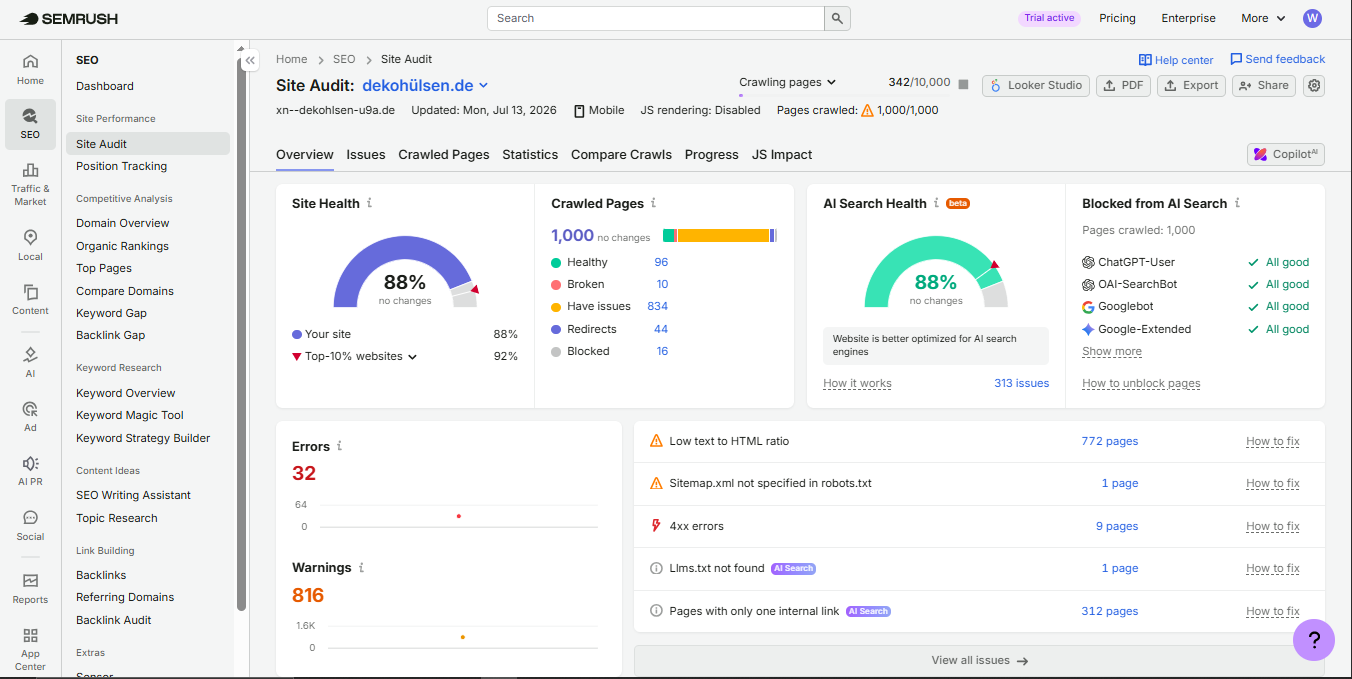
Task: Open the user avatar W menu
Action: coord(1313,18)
